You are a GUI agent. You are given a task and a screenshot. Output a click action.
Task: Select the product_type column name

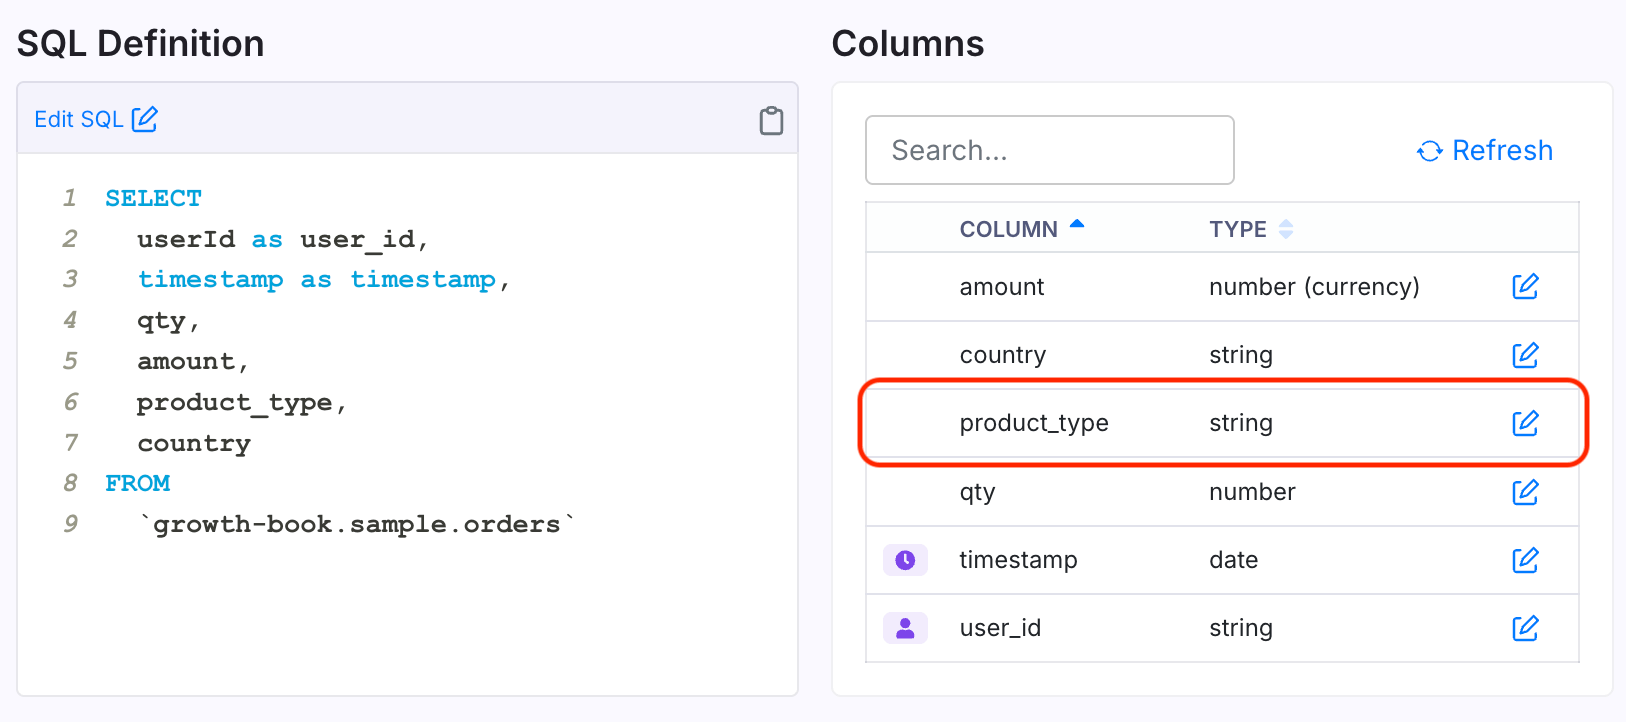1034,423
